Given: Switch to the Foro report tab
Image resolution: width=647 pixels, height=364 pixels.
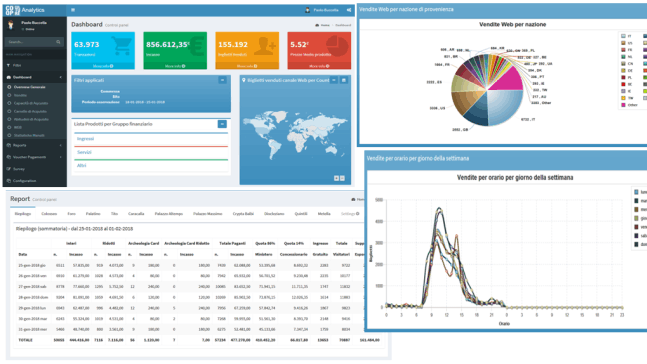Looking at the screenshot, I should coord(71,214).
